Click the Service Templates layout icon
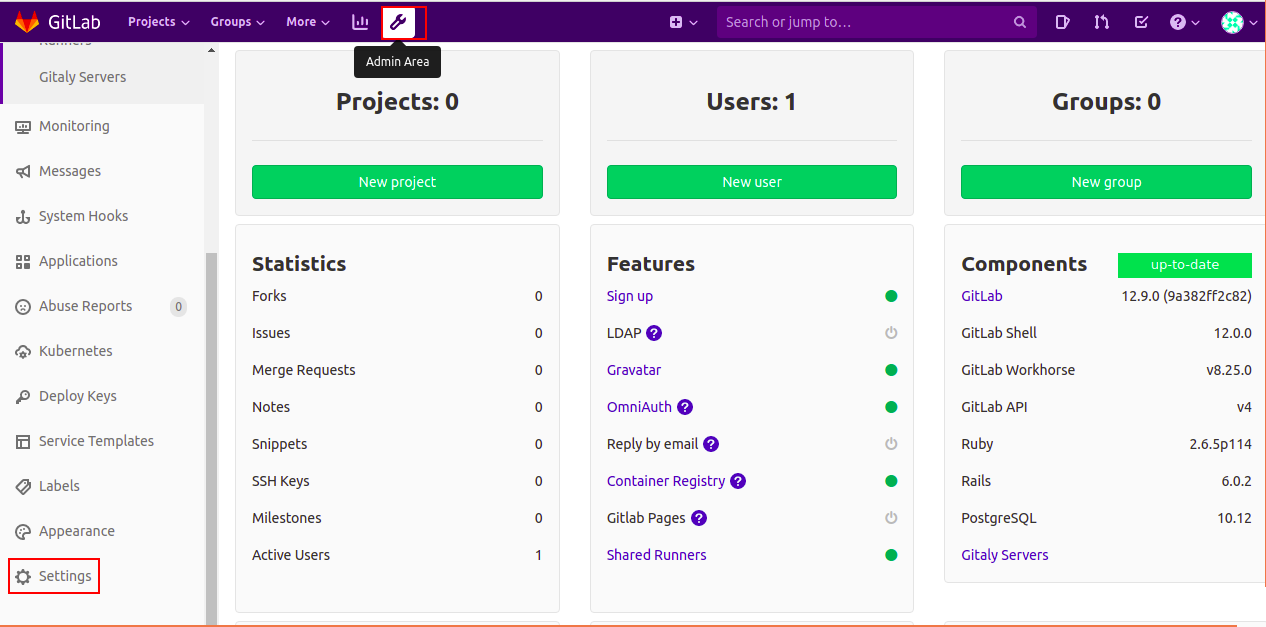The width and height of the screenshot is (1266, 627). point(23,441)
